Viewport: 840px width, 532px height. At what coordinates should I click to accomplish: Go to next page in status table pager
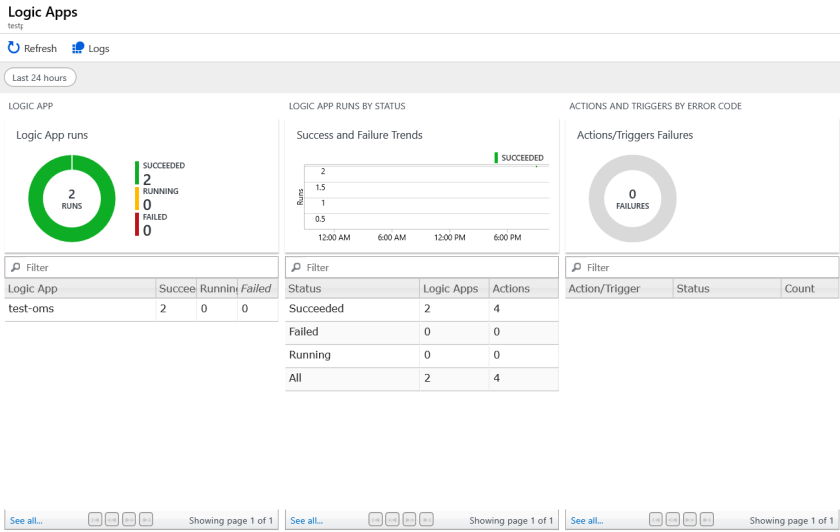point(409,520)
